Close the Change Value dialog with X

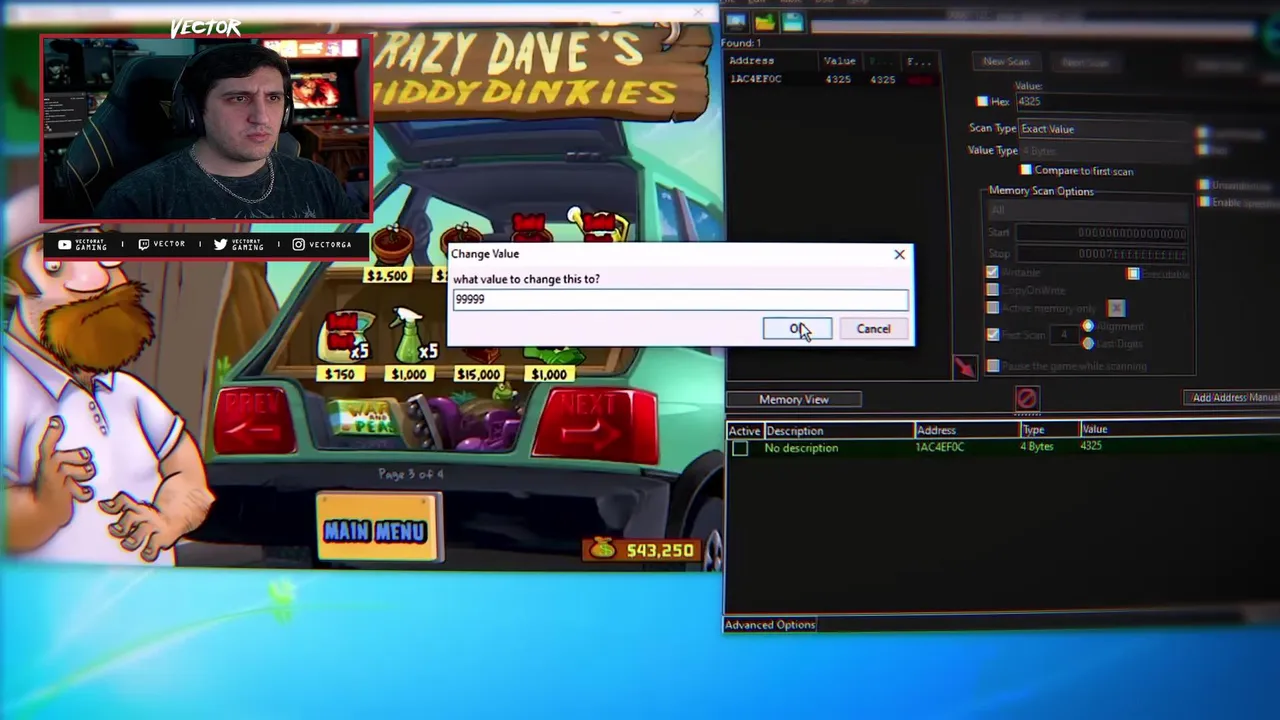point(899,254)
